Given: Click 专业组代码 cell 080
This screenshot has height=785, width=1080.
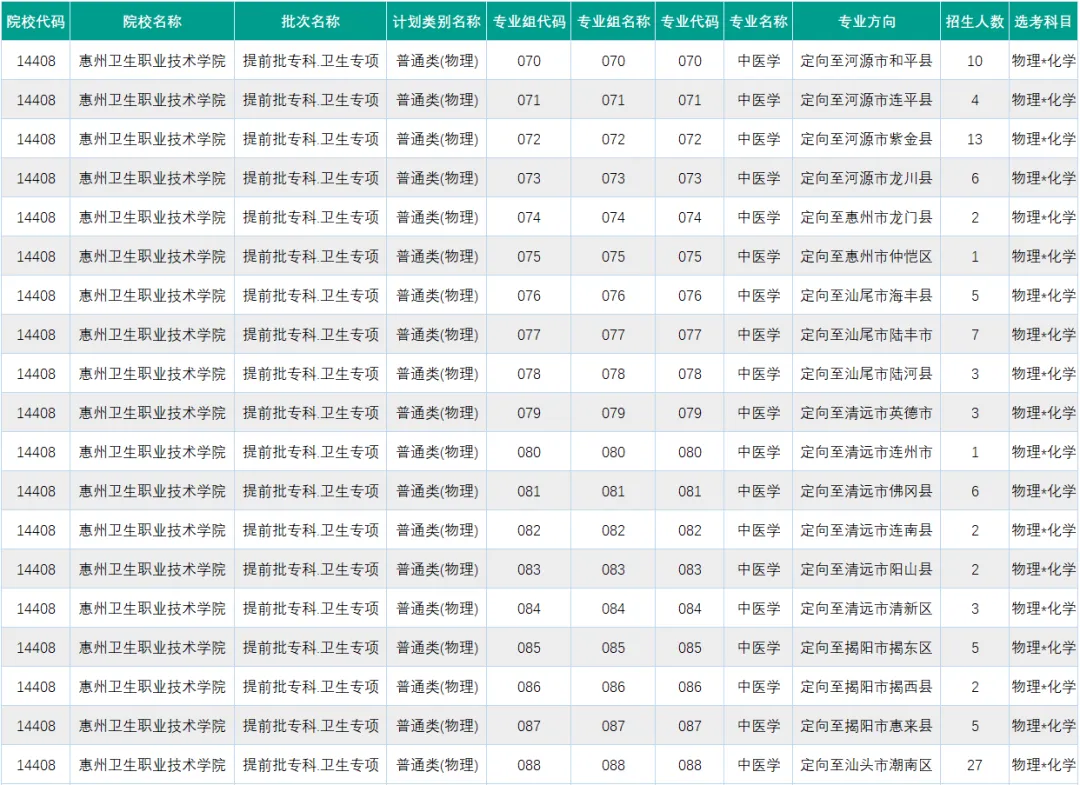Looking at the screenshot, I should pyautogui.click(x=529, y=452).
